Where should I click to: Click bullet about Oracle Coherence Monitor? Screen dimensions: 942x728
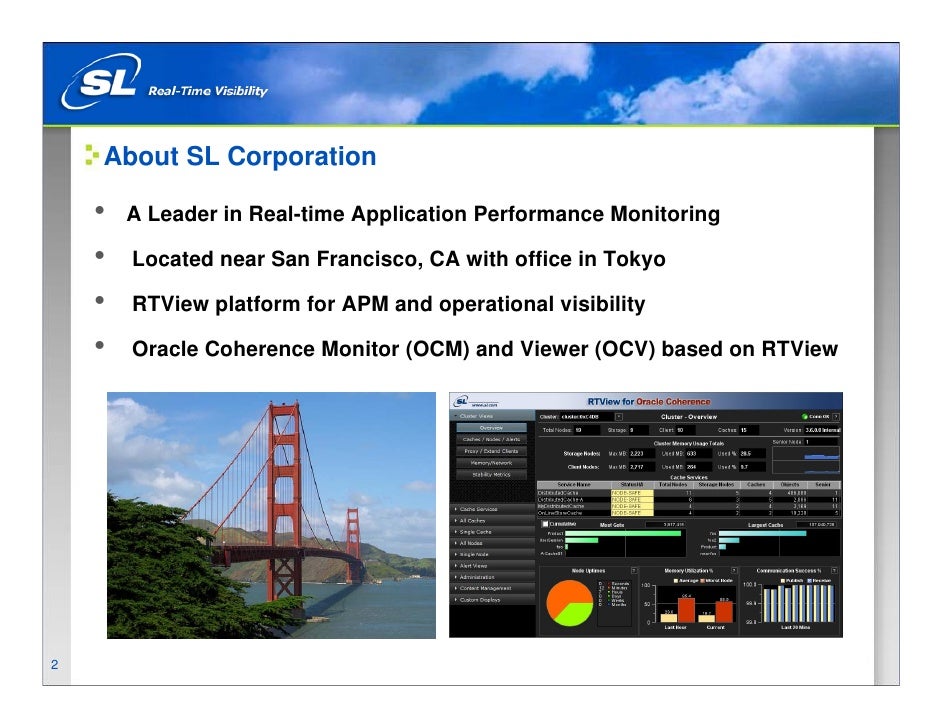point(485,349)
